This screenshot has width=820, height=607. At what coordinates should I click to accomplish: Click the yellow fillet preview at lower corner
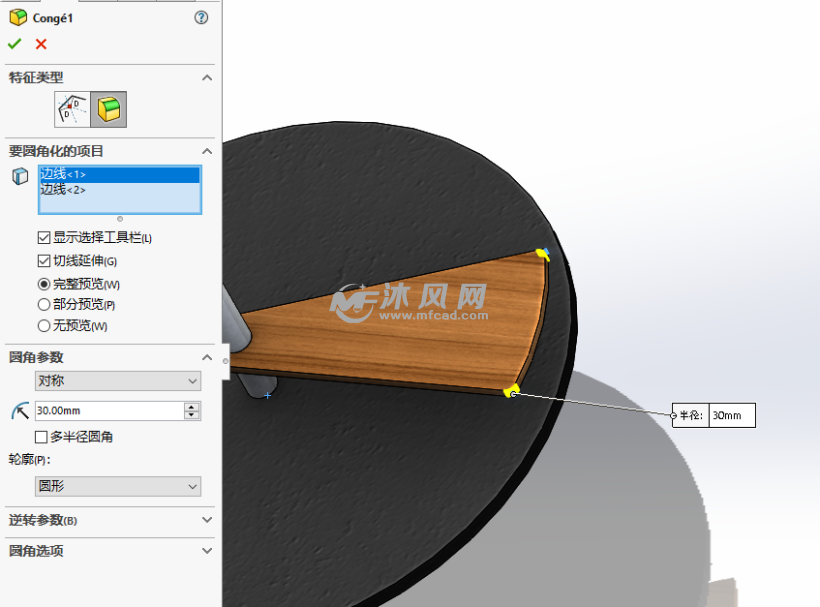point(511,391)
